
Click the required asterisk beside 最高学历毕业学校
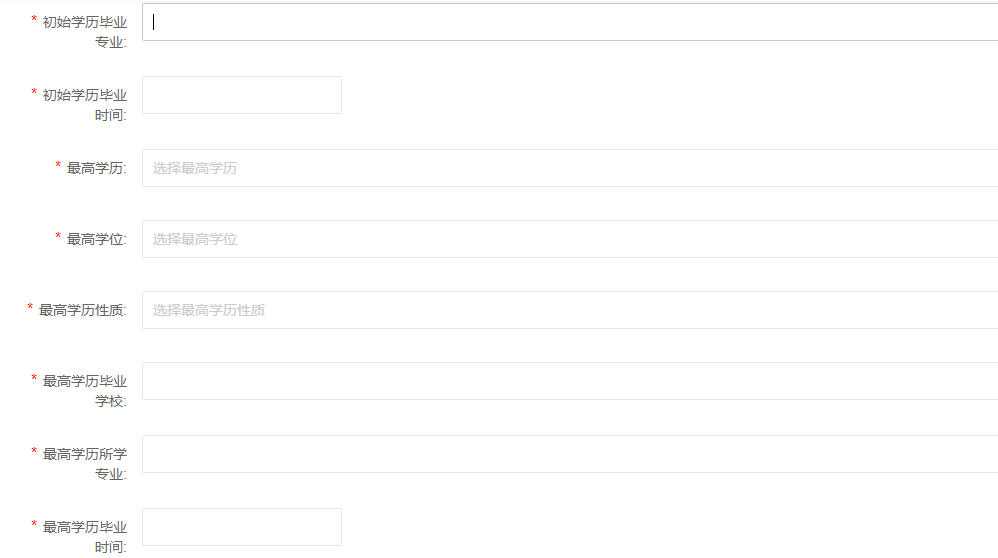pos(34,379)
